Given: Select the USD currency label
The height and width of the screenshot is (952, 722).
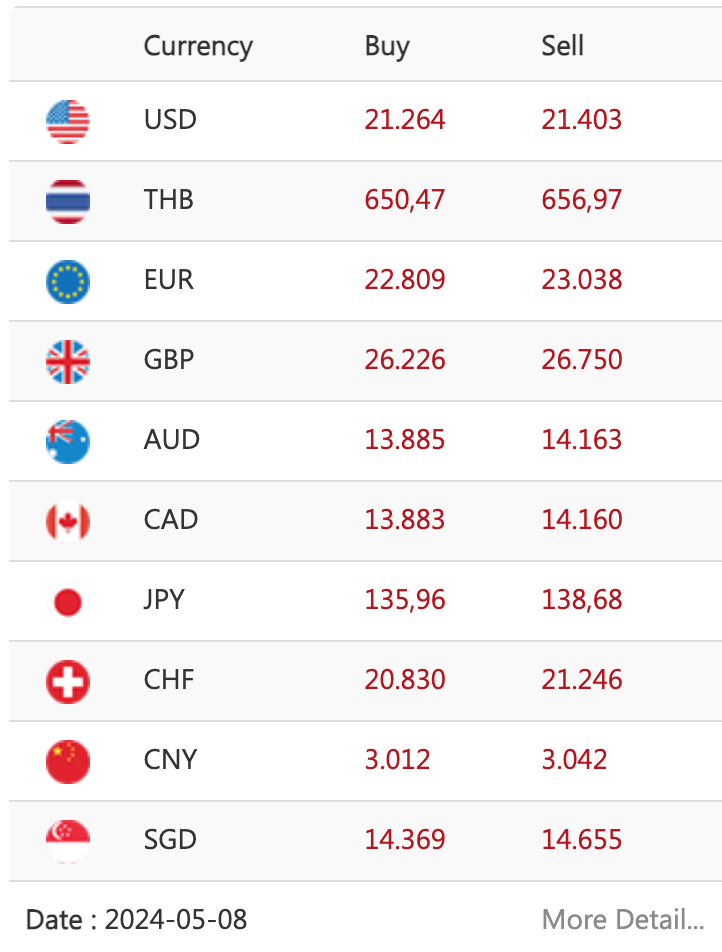Looking at the screenshot, I should coord(170,120).
